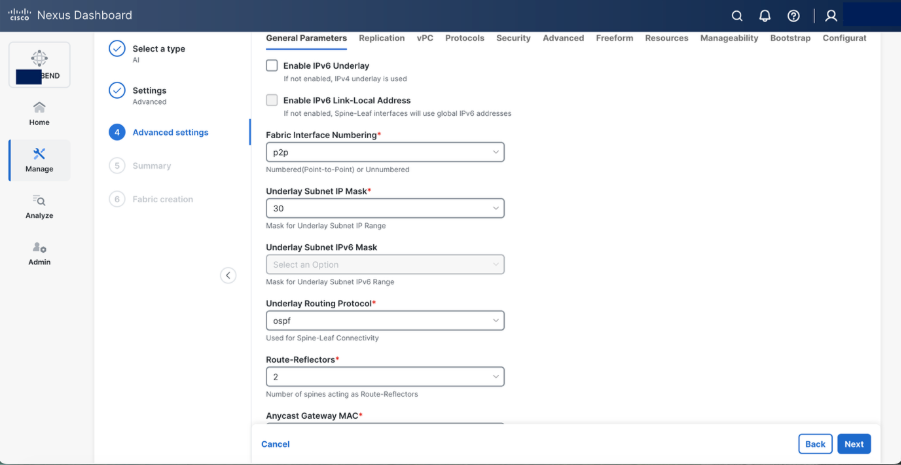Image resolution: width=901 pixels, height=465 pixels.
Task: Click the Anycast Gateway MAC input field
Action: coord(385,424)
